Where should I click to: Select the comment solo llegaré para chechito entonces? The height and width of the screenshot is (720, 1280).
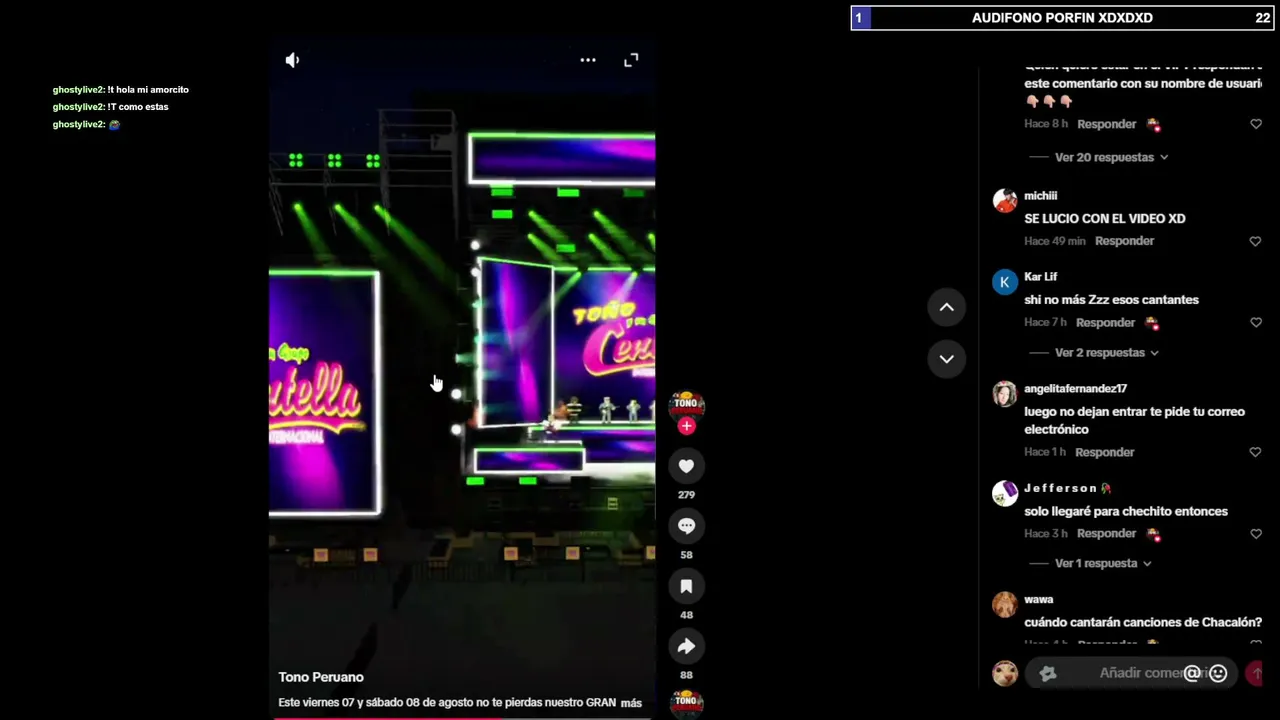coord(1126,512)
